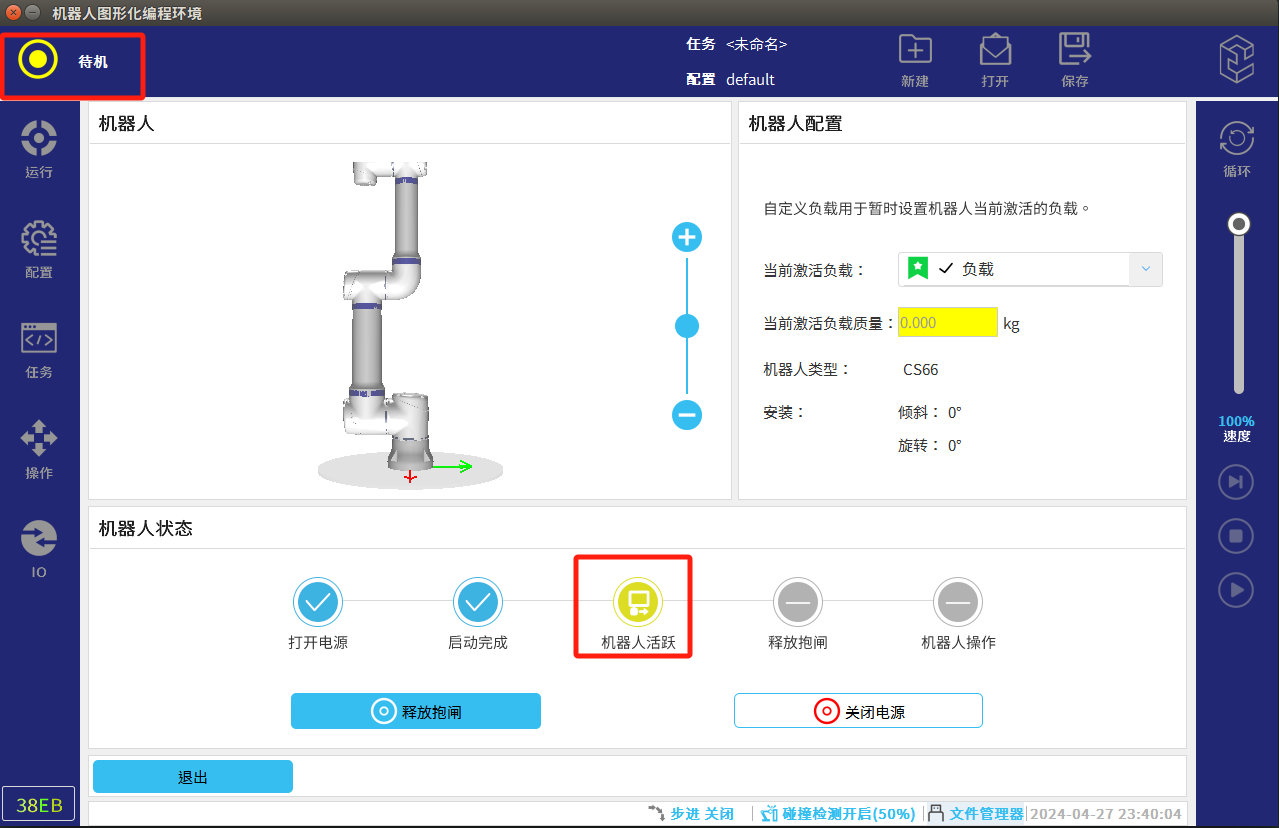Open the Operation (操作) jog panel

tap(39, 449)
